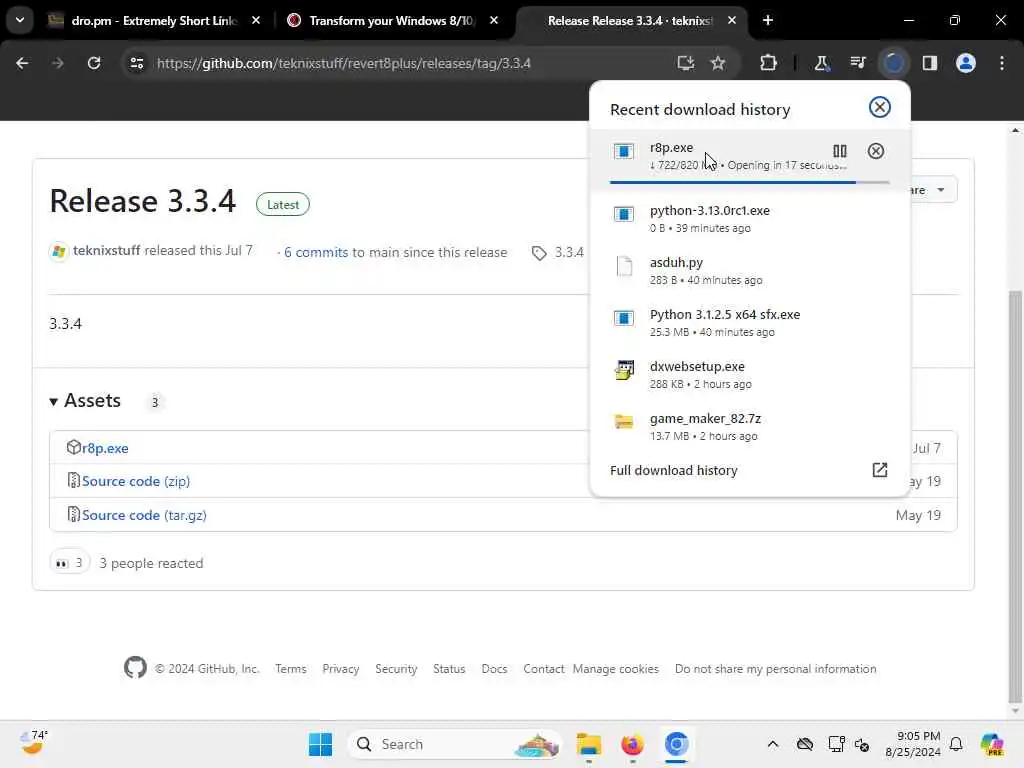The height and width of the screenshot is (768, 1024).
Task: Download Source code (zip)
Action: click(x=136, y=481)
